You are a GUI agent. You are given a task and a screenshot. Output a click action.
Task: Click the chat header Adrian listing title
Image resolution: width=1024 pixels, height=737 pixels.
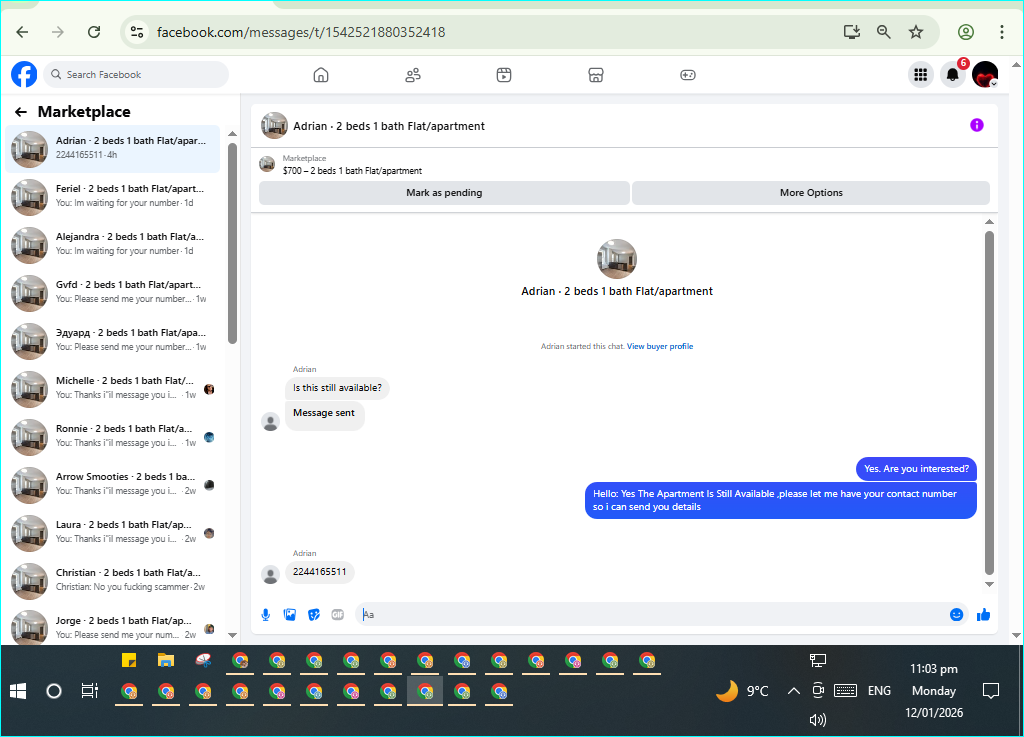click(x=389, y=126)
